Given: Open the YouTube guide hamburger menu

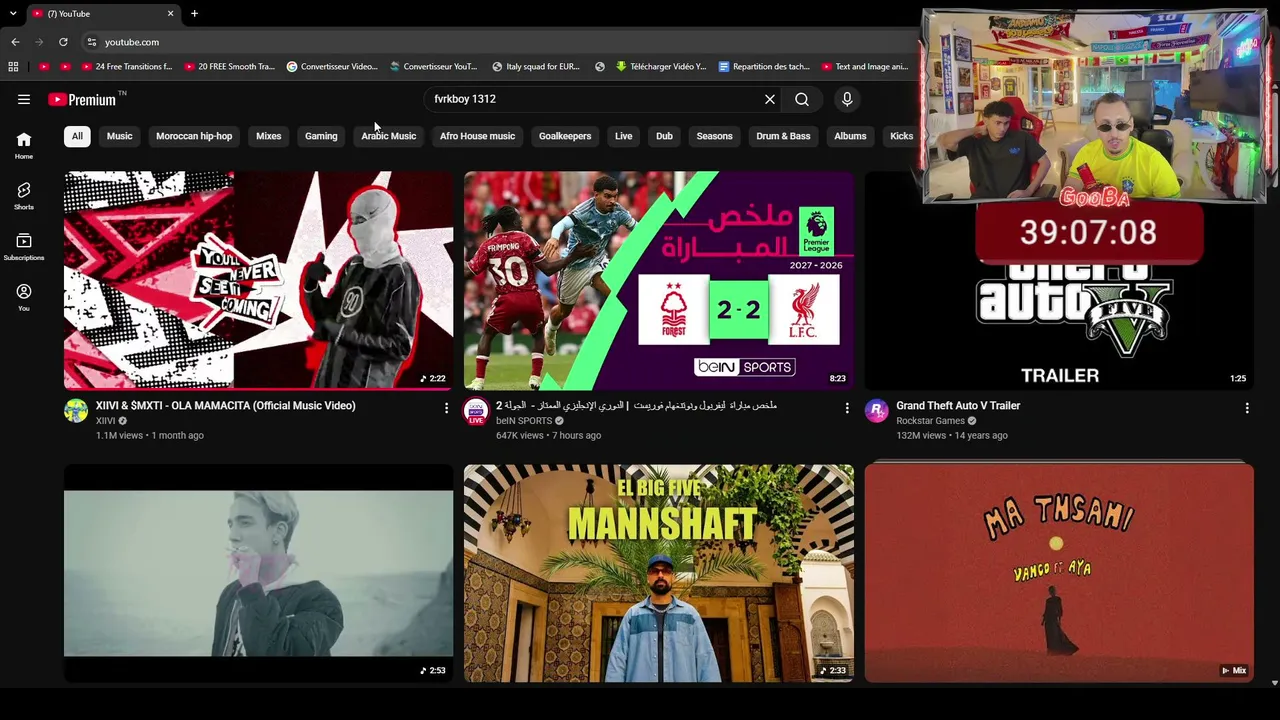Looking at the screenshot, I should 24,99.
